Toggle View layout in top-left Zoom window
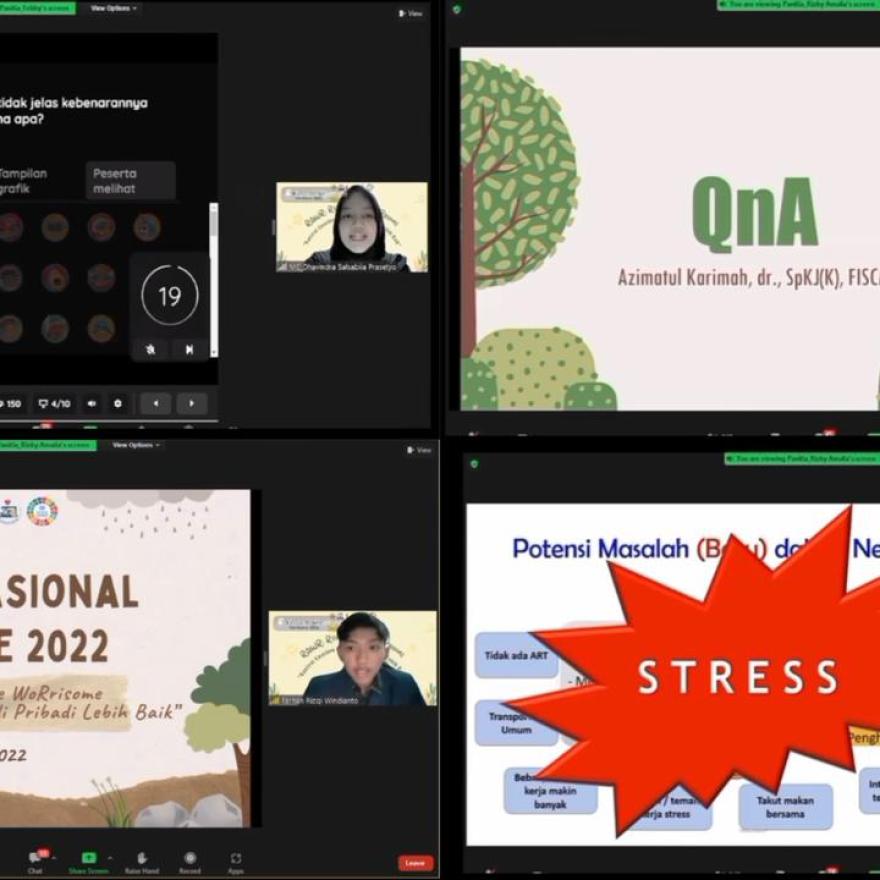This screenshot has width=880, height=880. [x=411, y=13]
